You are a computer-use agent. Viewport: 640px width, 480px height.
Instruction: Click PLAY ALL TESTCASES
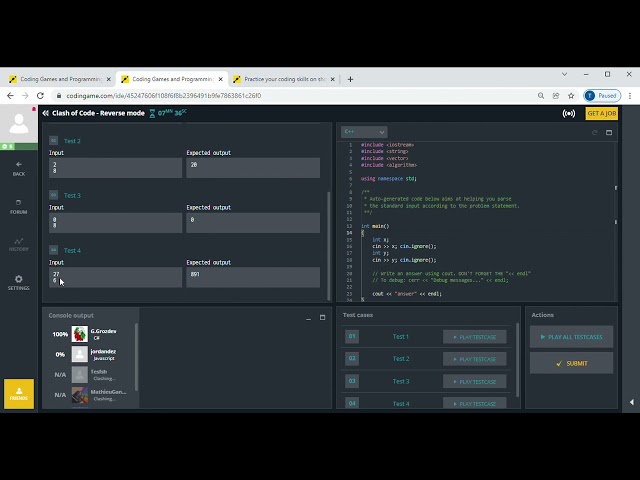click(x=571, y=337)
